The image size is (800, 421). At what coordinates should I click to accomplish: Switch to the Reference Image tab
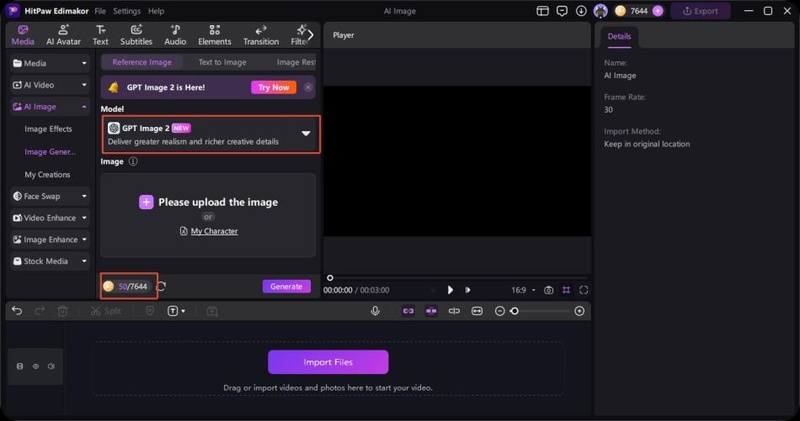(x=142, y=62)
